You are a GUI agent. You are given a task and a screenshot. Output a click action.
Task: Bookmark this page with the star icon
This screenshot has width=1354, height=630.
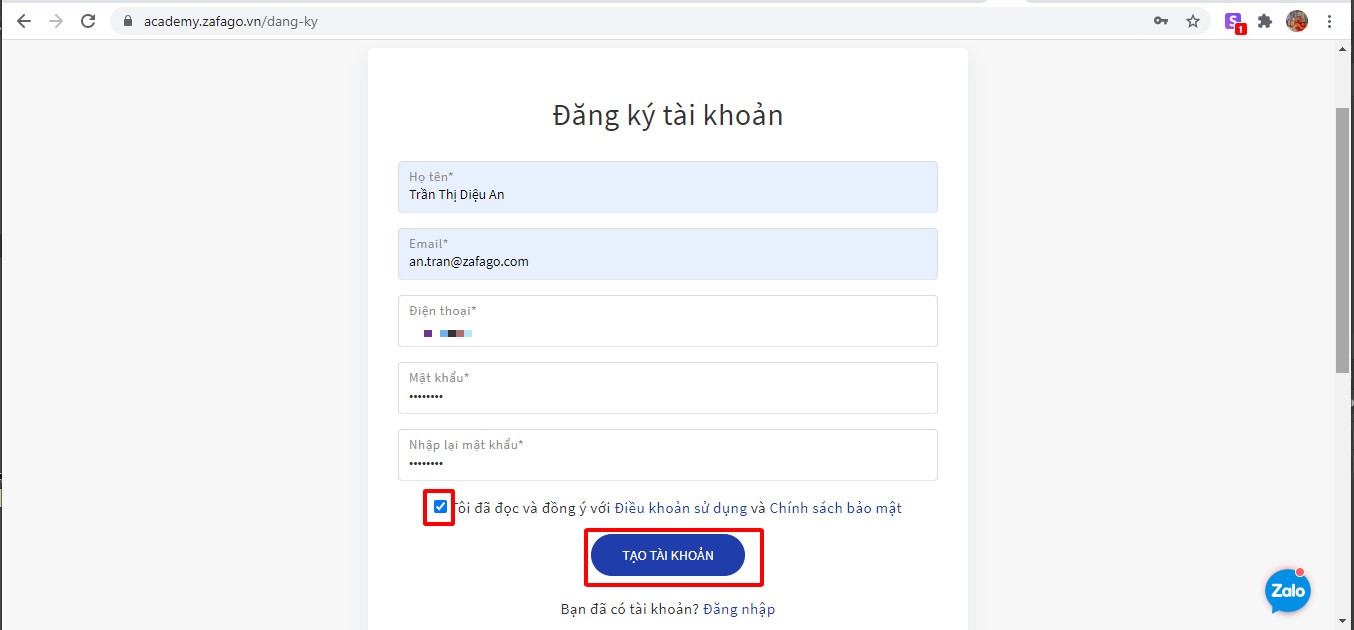coord(1193,21)
